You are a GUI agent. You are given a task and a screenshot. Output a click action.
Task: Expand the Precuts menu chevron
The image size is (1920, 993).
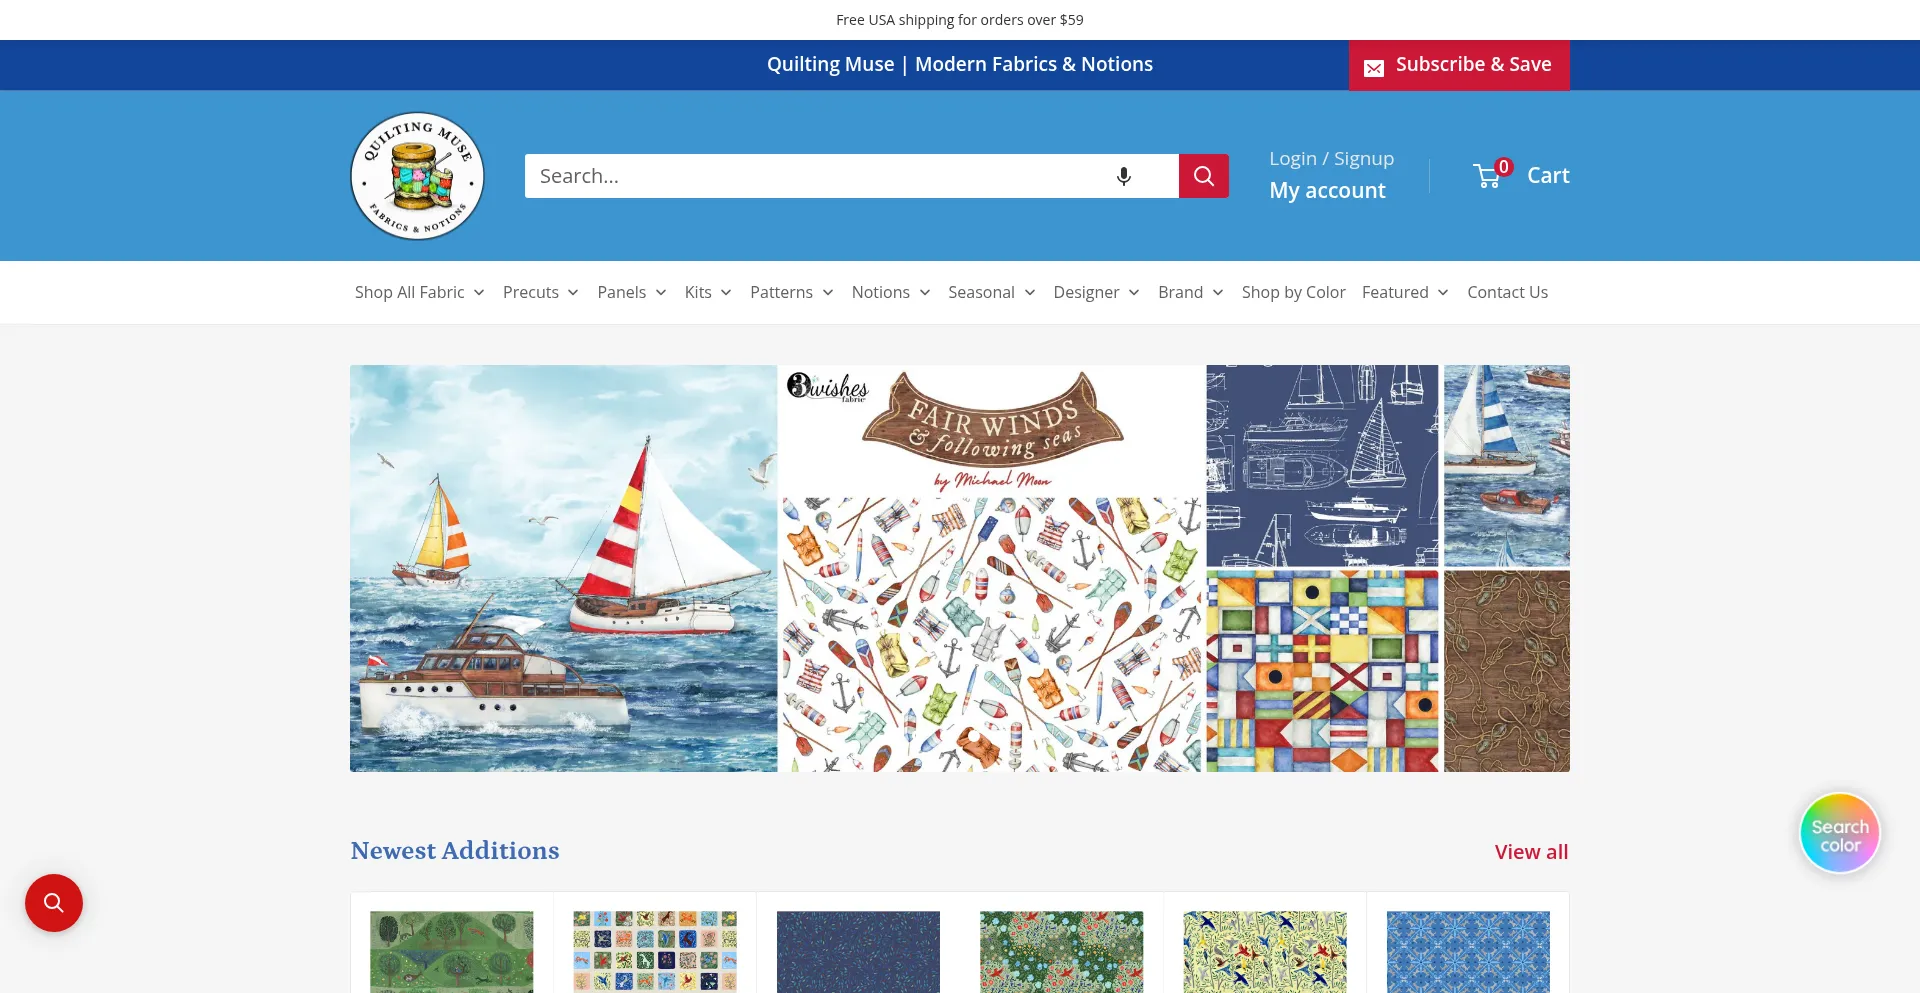coord(573,292)
